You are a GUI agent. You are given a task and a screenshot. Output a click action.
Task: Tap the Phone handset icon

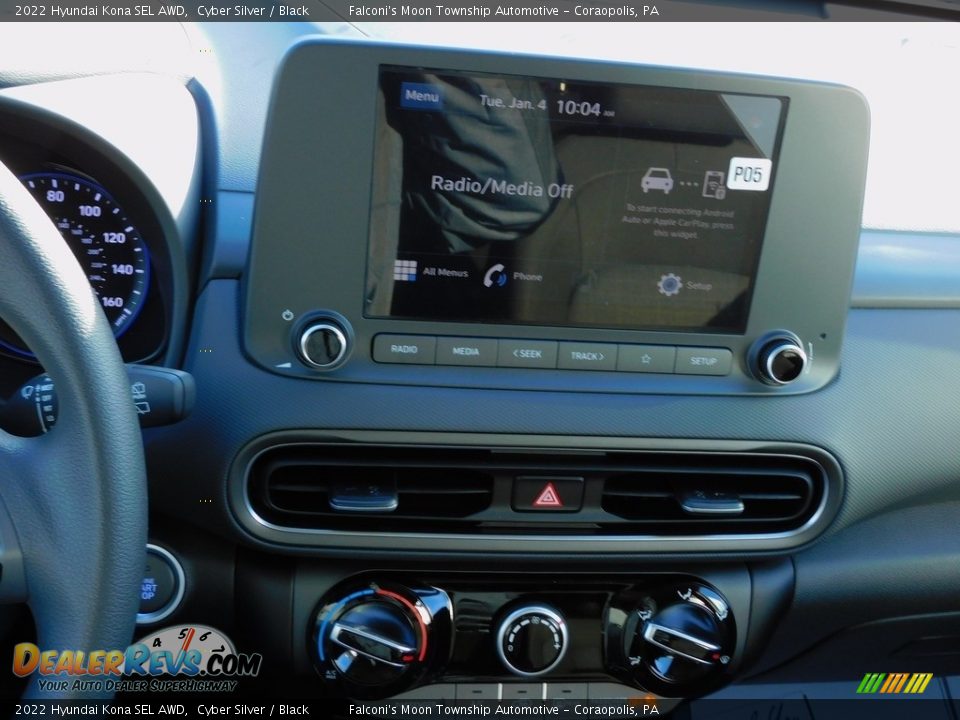coord(495,276)
